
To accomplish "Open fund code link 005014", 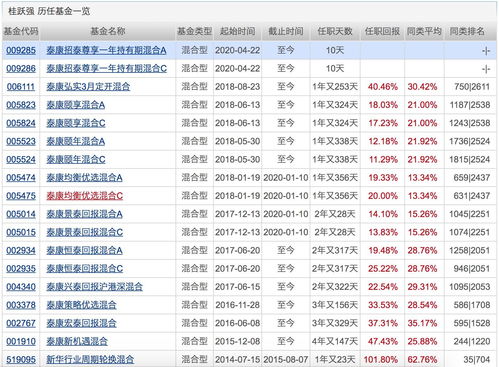I will point(21,214).
